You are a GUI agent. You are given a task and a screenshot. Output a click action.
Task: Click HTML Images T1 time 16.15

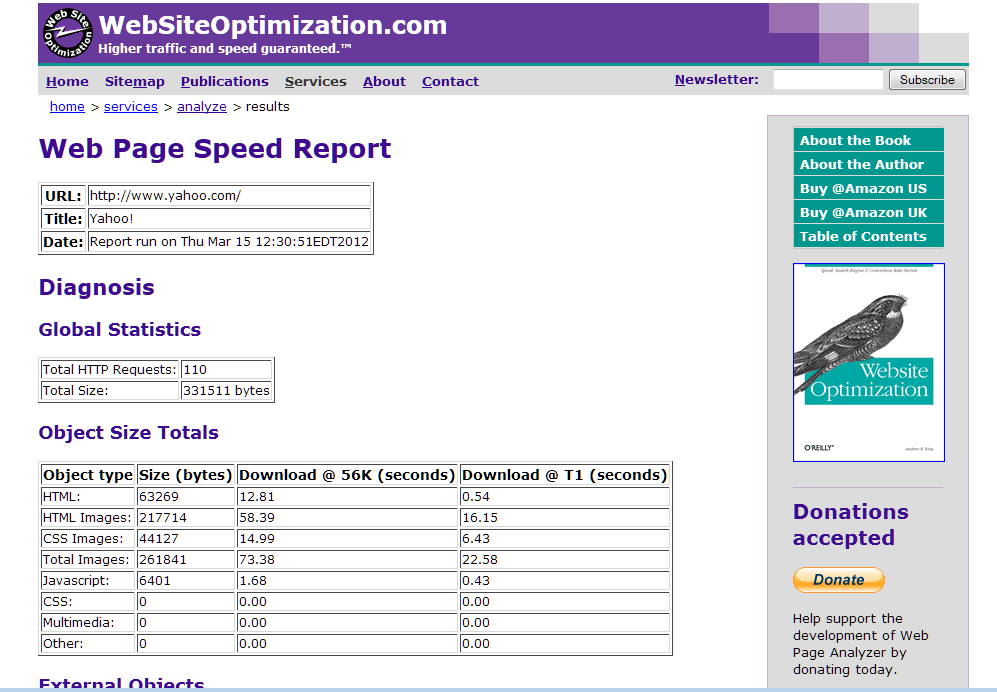(565, 517)
